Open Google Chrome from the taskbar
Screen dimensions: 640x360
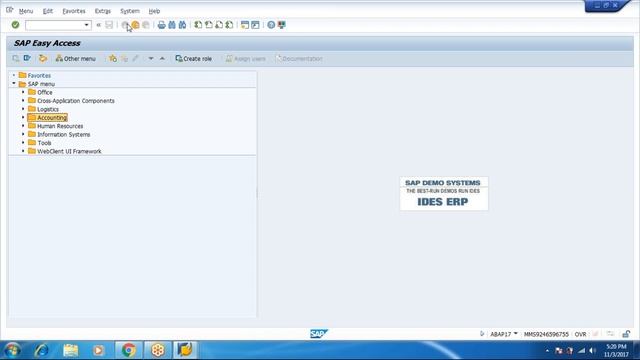[x=129, y=350]
